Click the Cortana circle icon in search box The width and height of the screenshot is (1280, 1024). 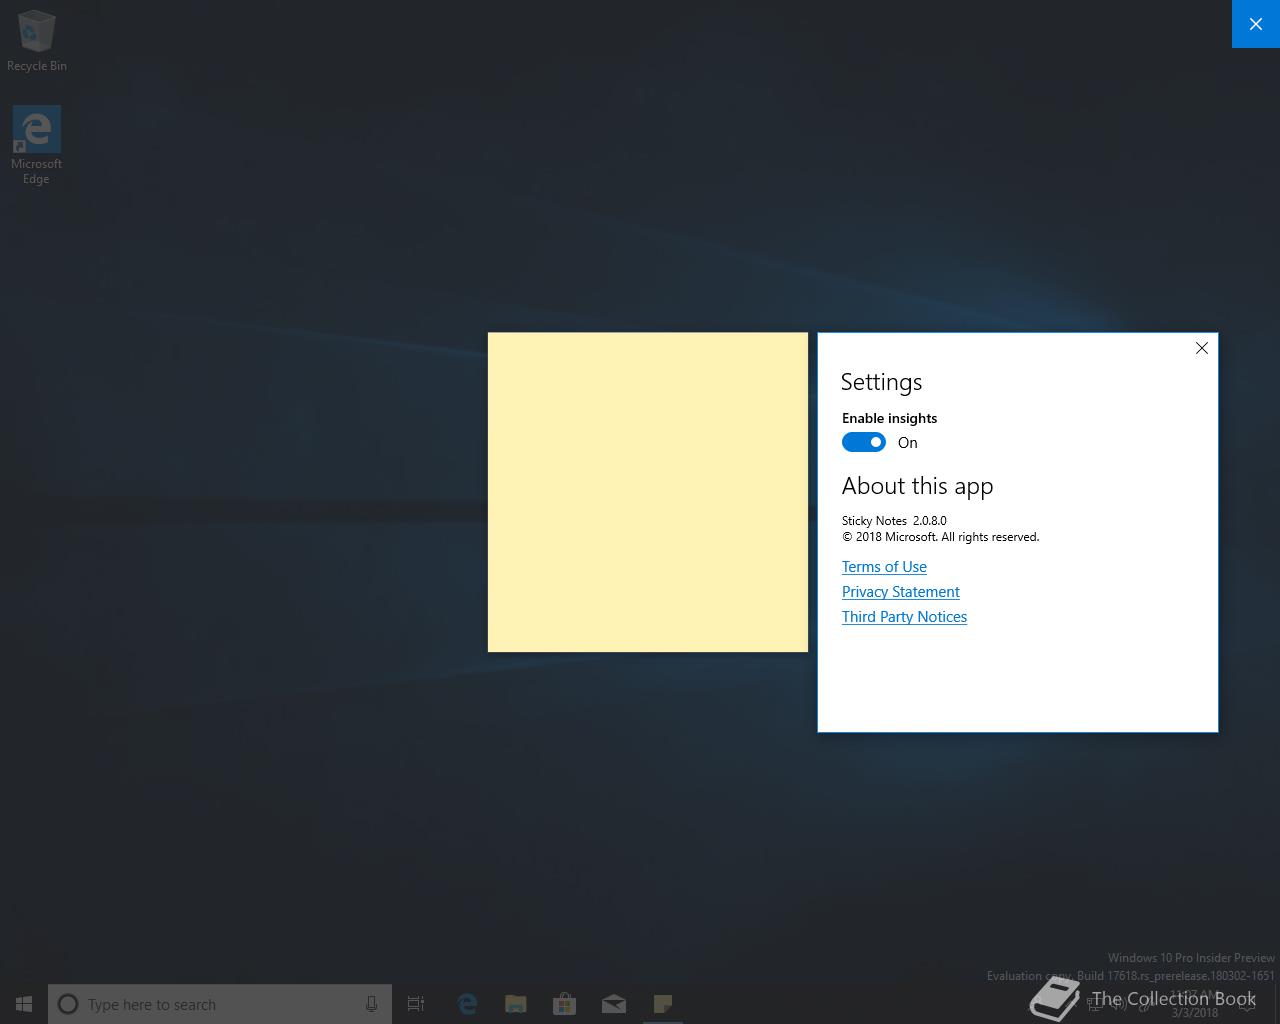[68, 1004]
